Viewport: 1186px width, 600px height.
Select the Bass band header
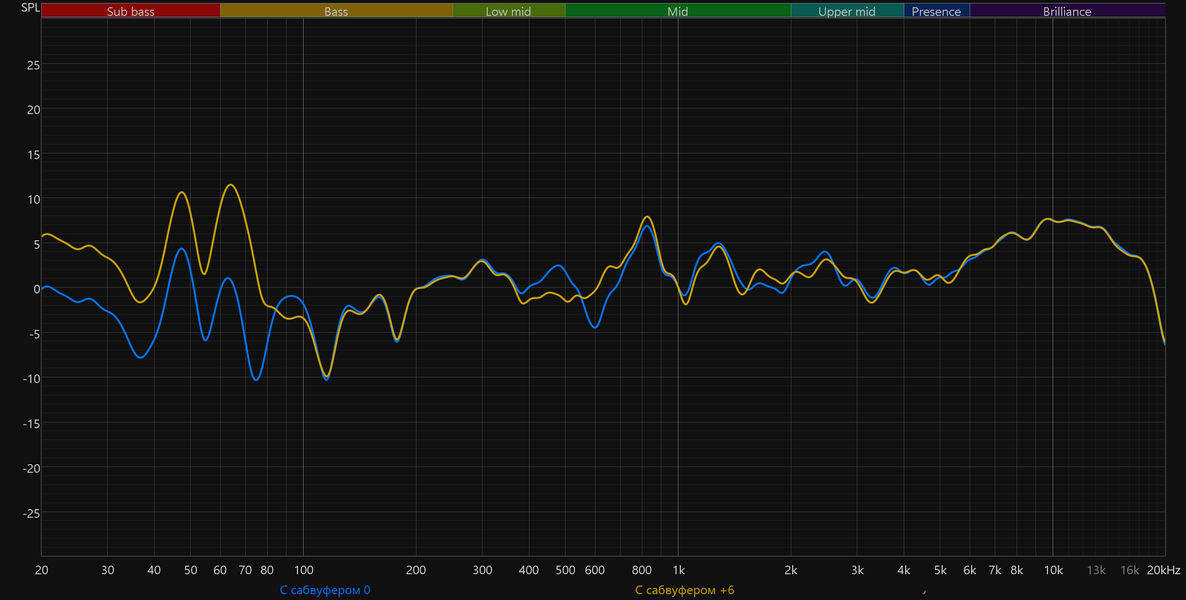click(337, 11)
